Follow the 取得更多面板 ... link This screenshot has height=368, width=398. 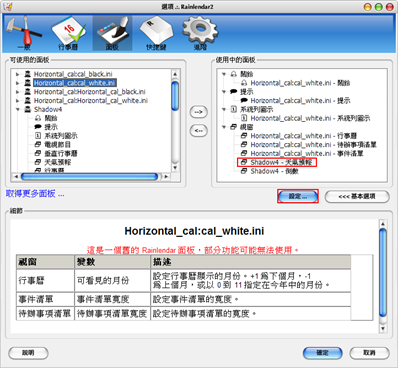35,194
